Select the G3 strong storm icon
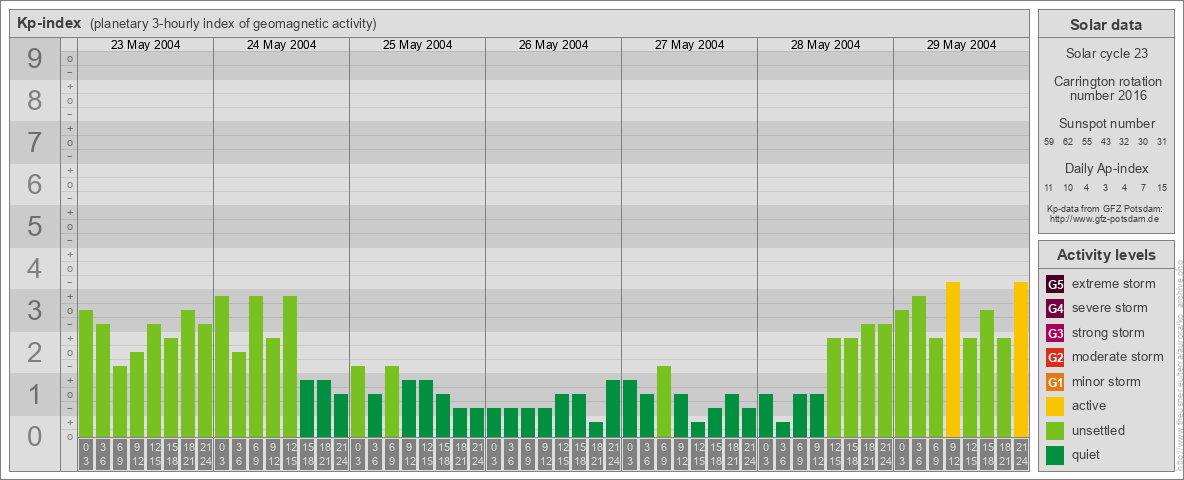Viewport: 1184px width, 480px height. point(1055,333)
